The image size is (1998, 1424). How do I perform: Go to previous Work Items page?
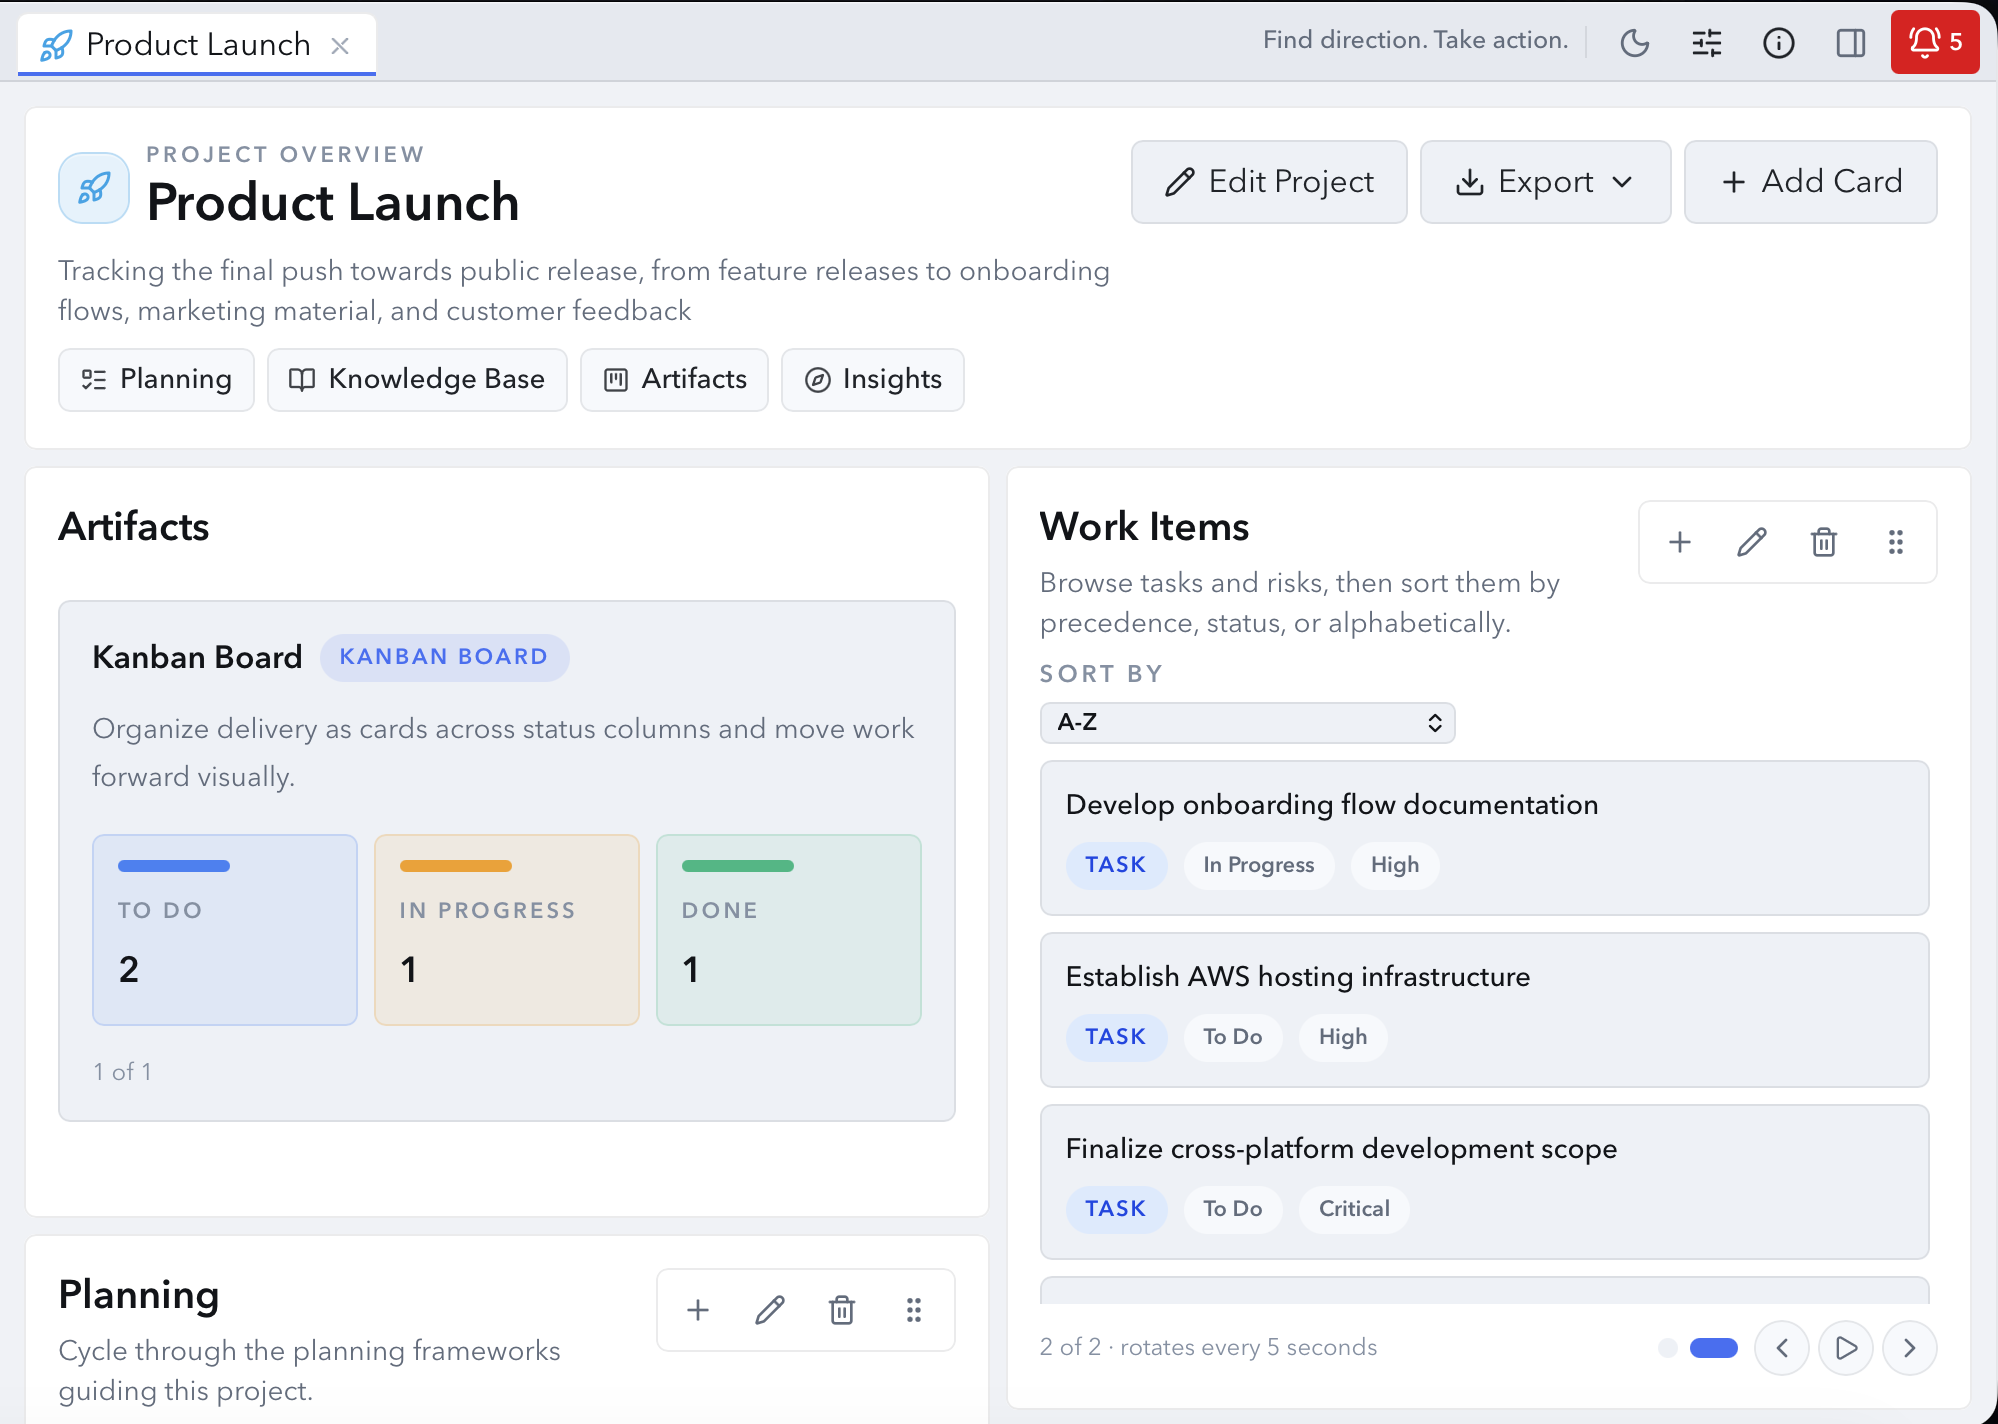click(1782, 1348)
